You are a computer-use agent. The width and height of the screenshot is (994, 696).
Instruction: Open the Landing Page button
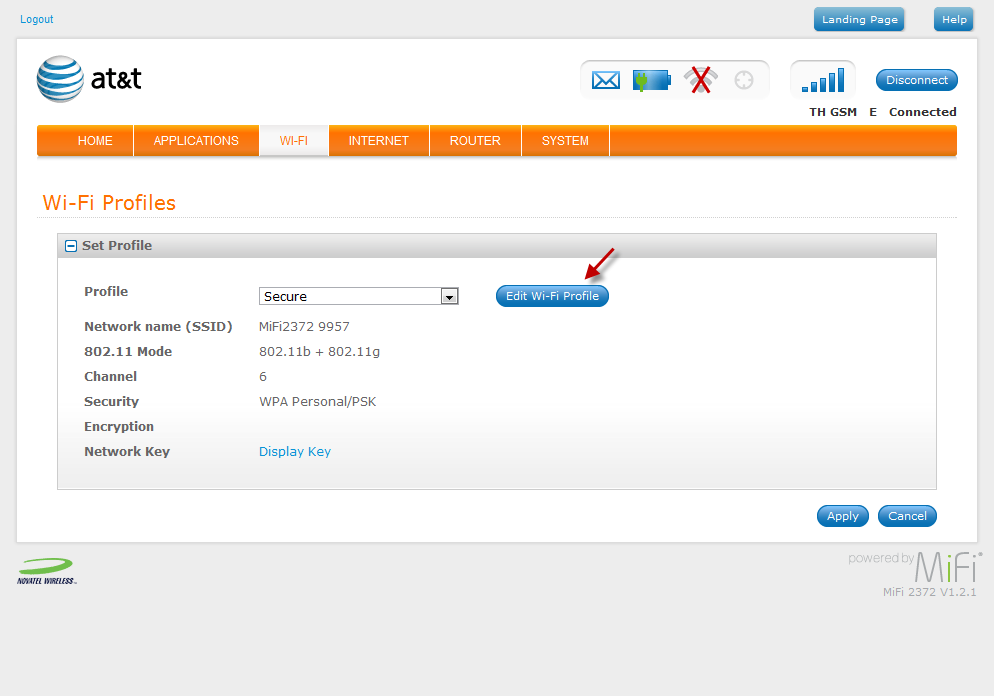tap(860, 20)
